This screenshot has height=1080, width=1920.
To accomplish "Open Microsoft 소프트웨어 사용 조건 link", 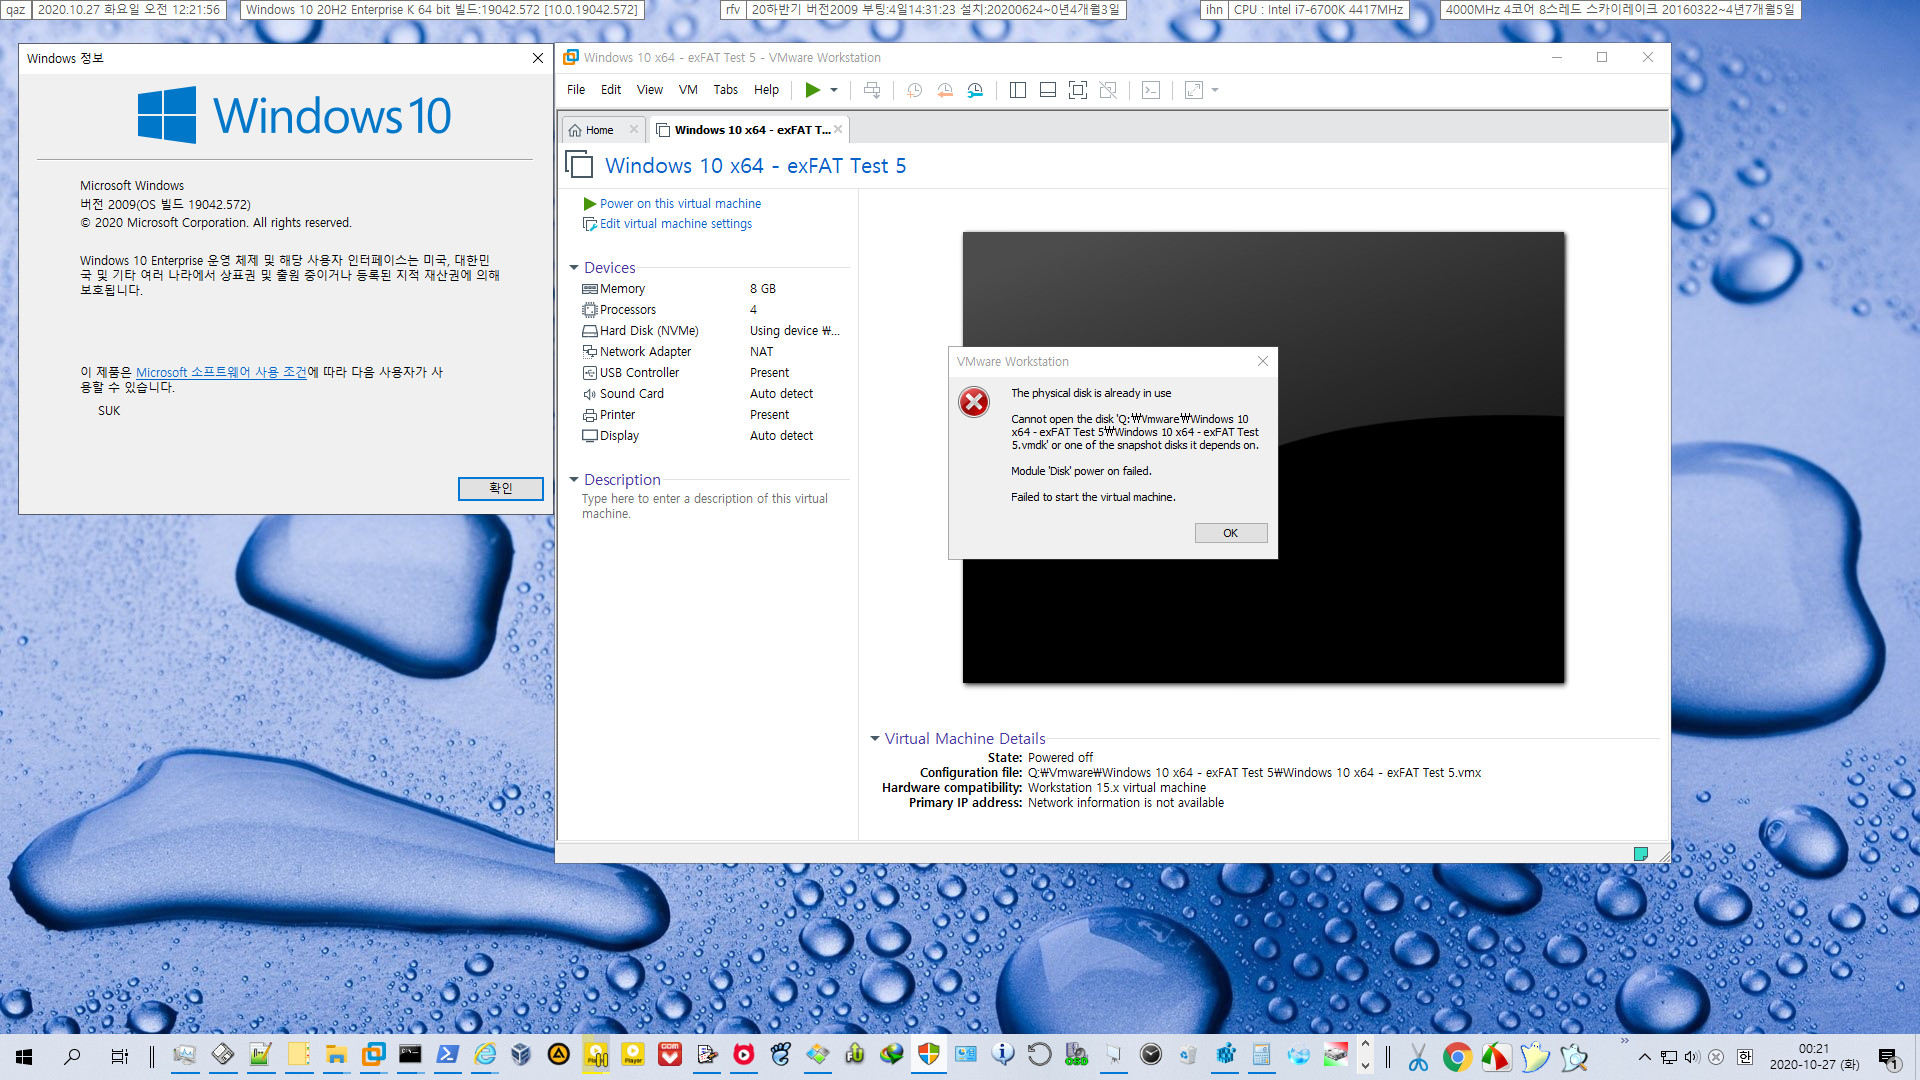I will pos(221,372).
